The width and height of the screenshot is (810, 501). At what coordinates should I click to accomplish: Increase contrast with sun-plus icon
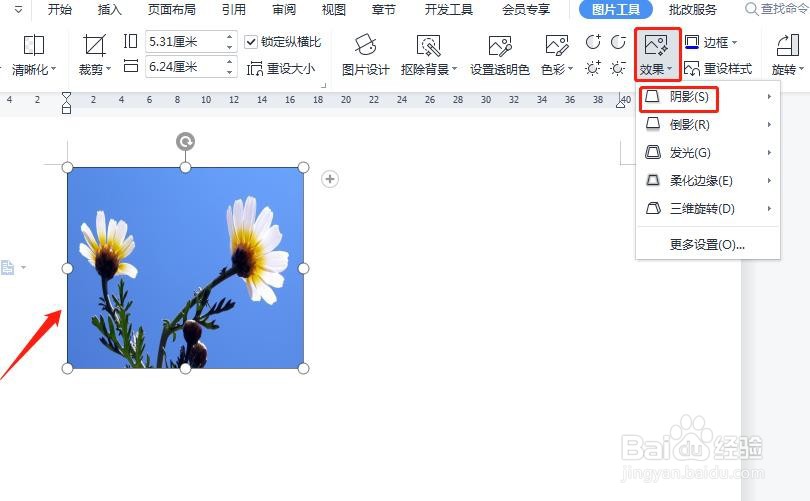coord(593,68)
